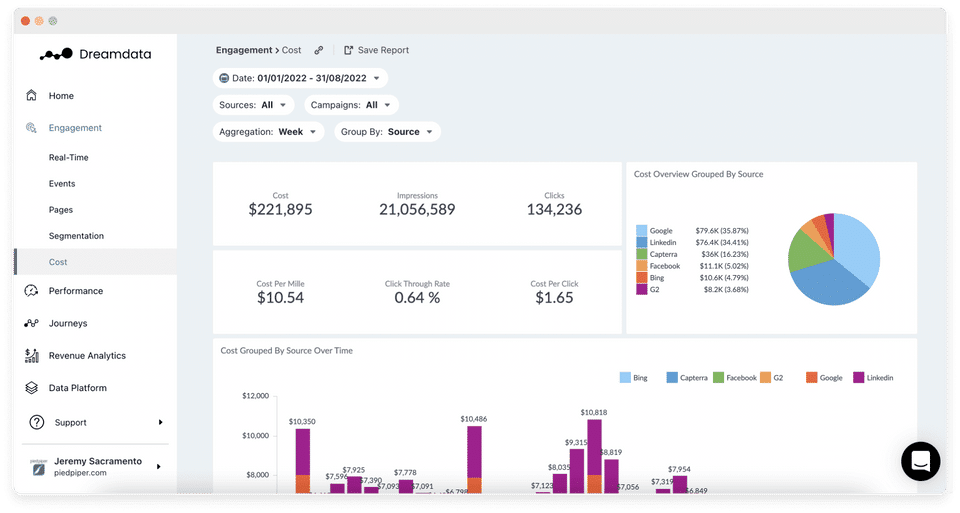Image resolution: width=960 pixels, height=513 pixels.
Task: Open Support menu
Action: pos(70,422)
